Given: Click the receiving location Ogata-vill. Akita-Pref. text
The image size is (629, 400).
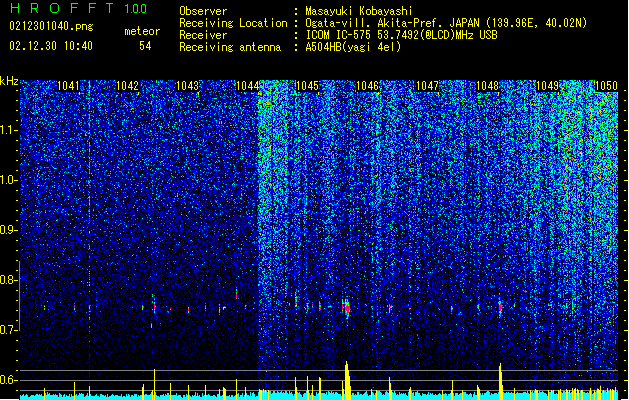Looking at the screenshot, I should (x=392, y=23).
